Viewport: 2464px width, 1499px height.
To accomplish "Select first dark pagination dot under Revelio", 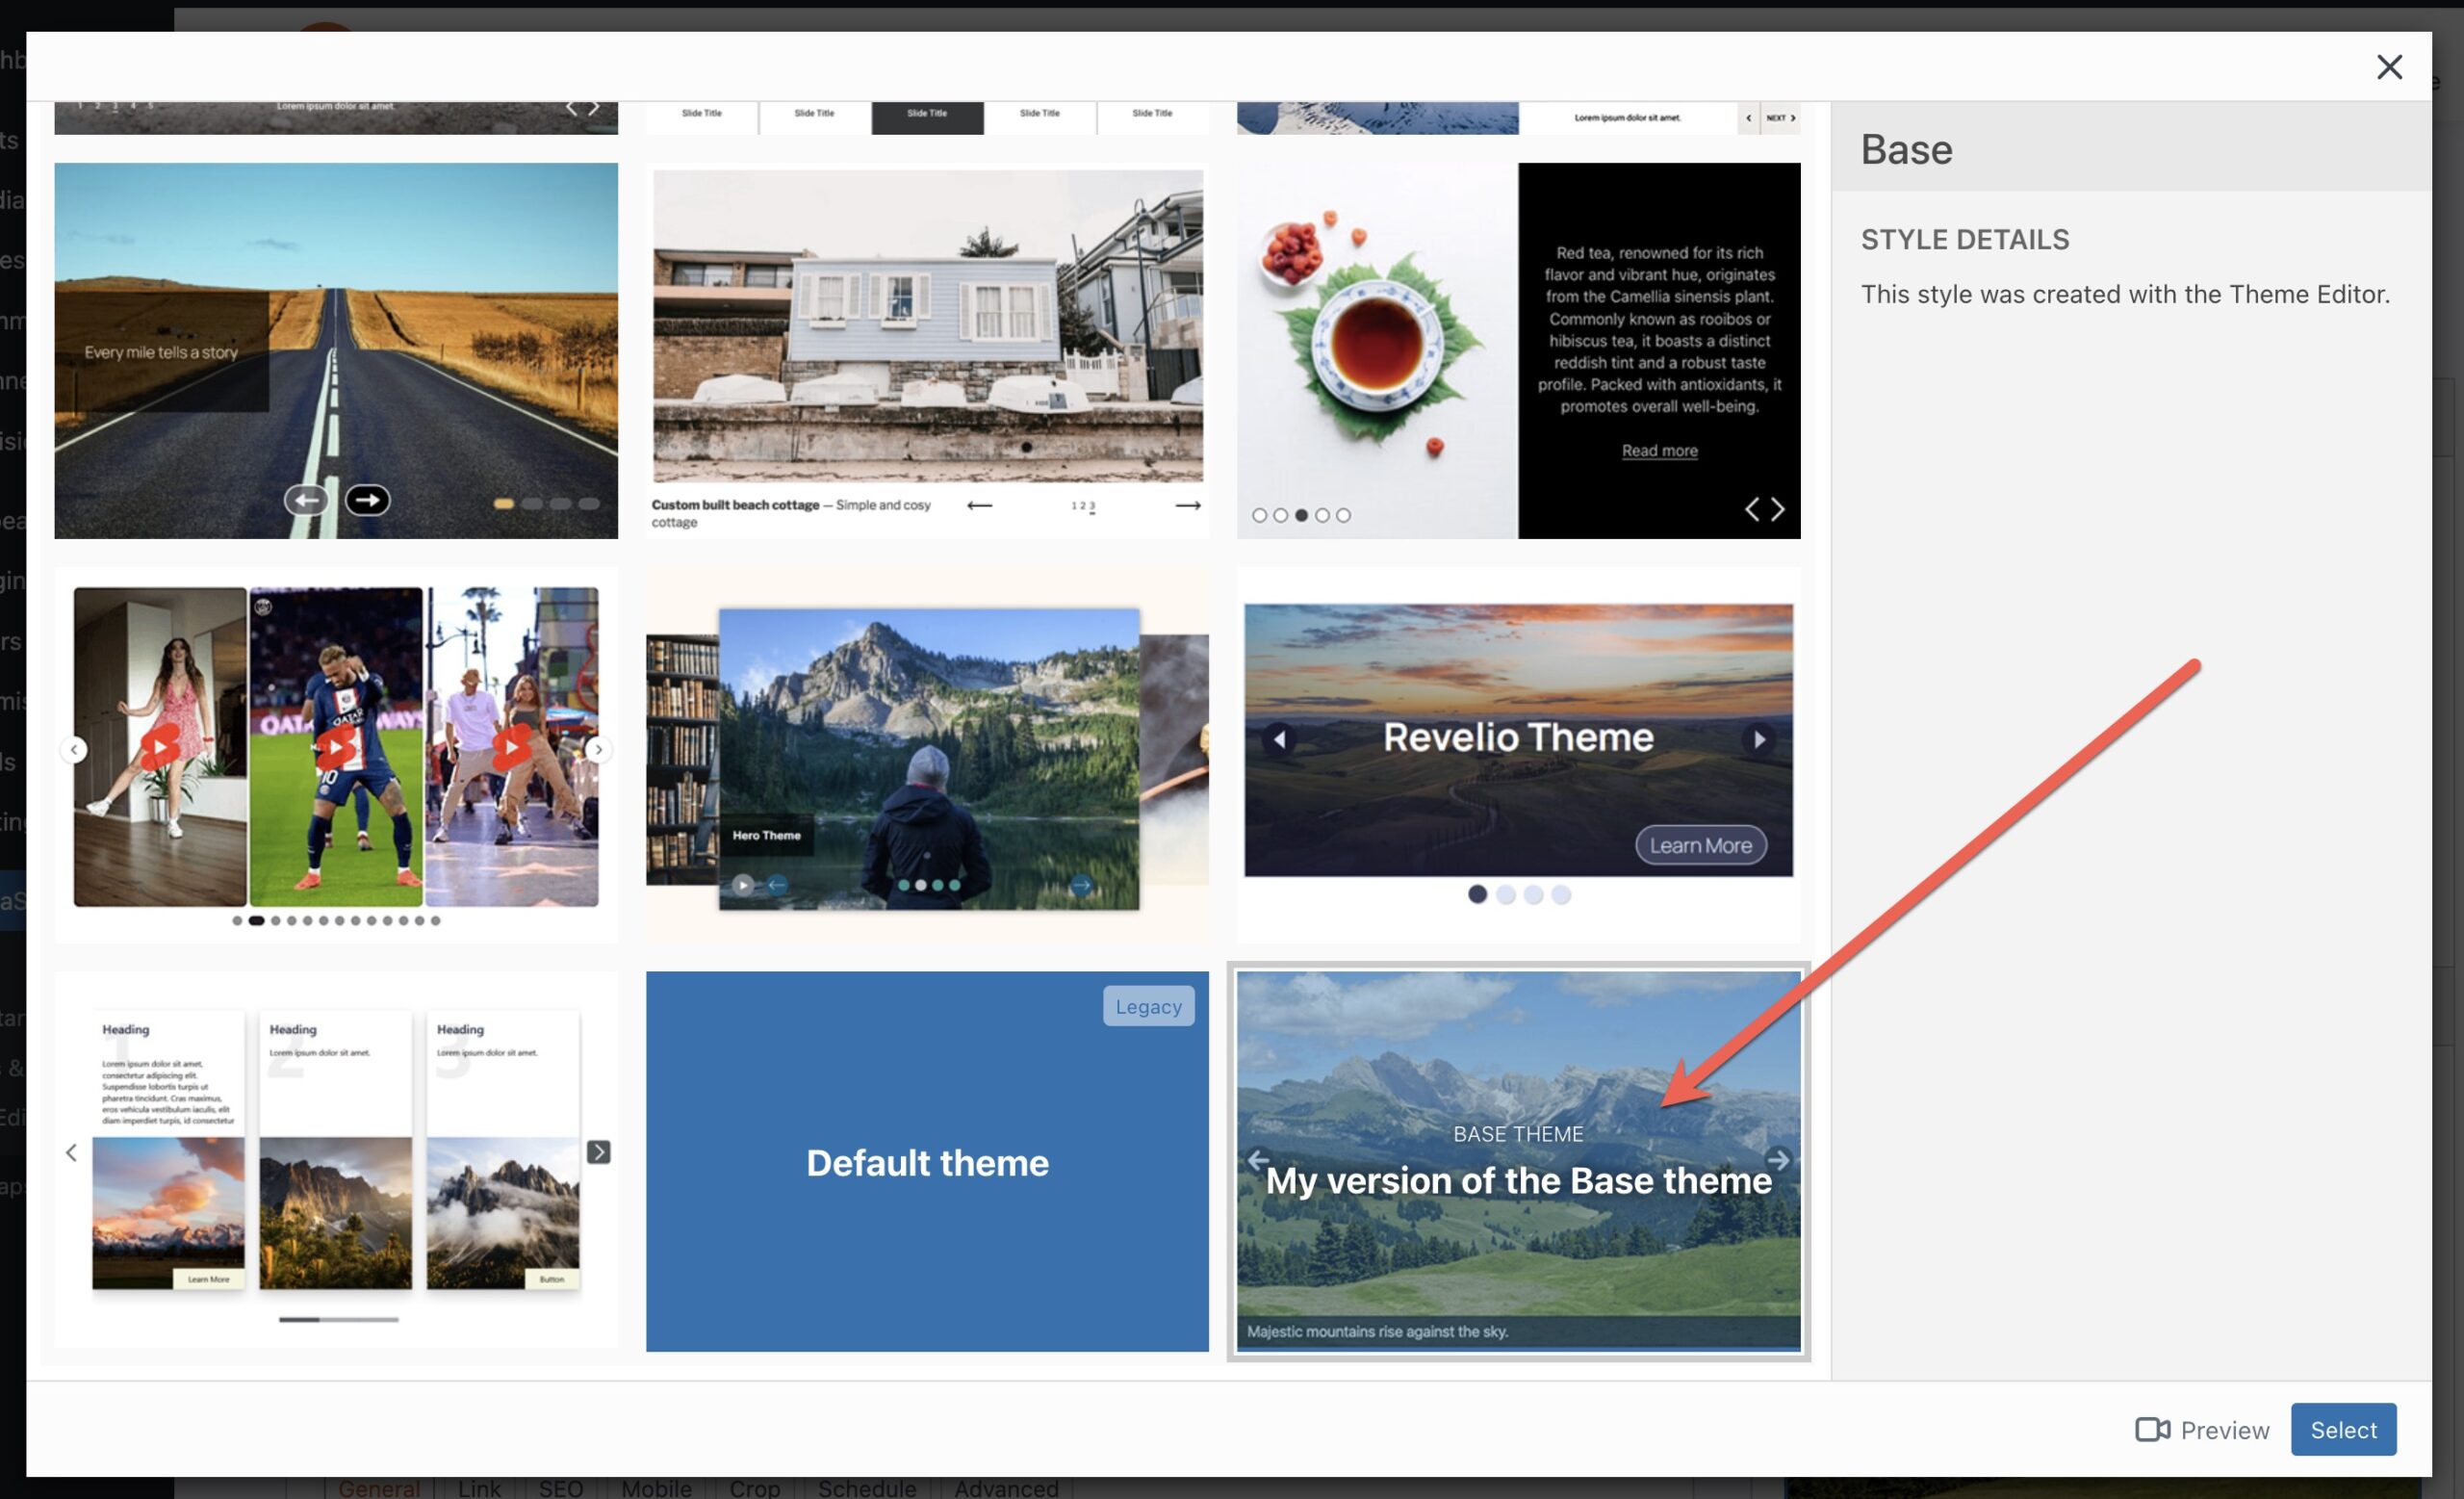I will pos(1477,894).
